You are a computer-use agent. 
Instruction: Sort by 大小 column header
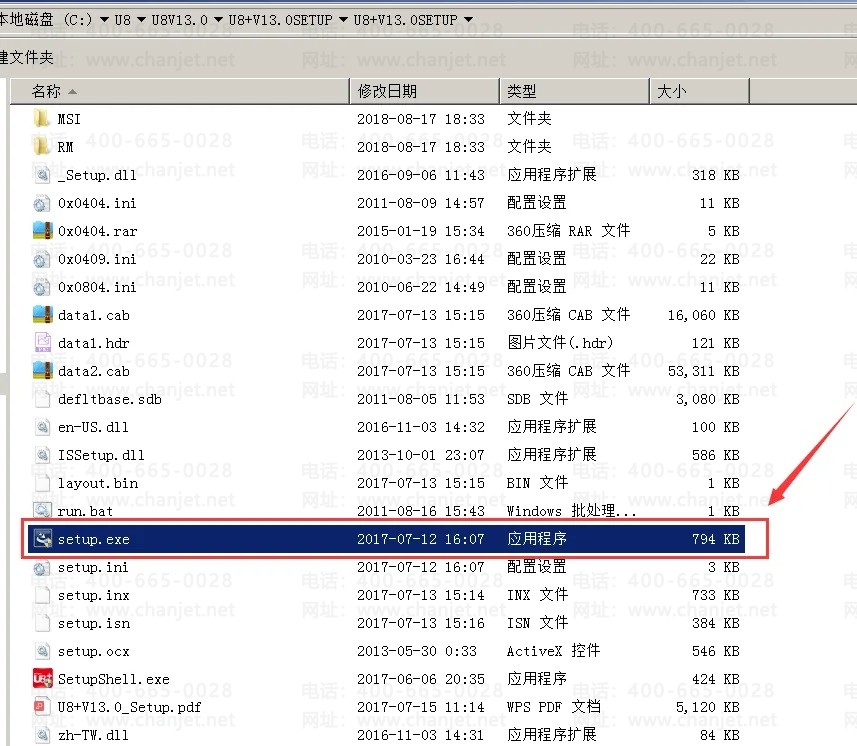click(x=699, y=91)
